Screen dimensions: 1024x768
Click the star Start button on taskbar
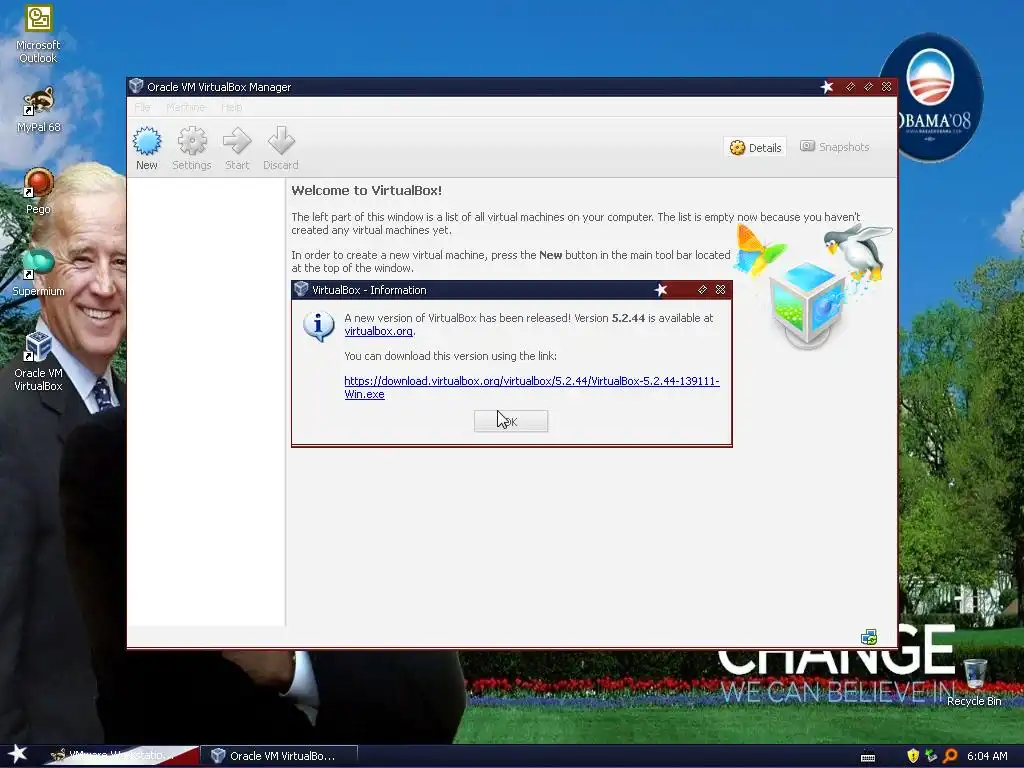[18, 755]
